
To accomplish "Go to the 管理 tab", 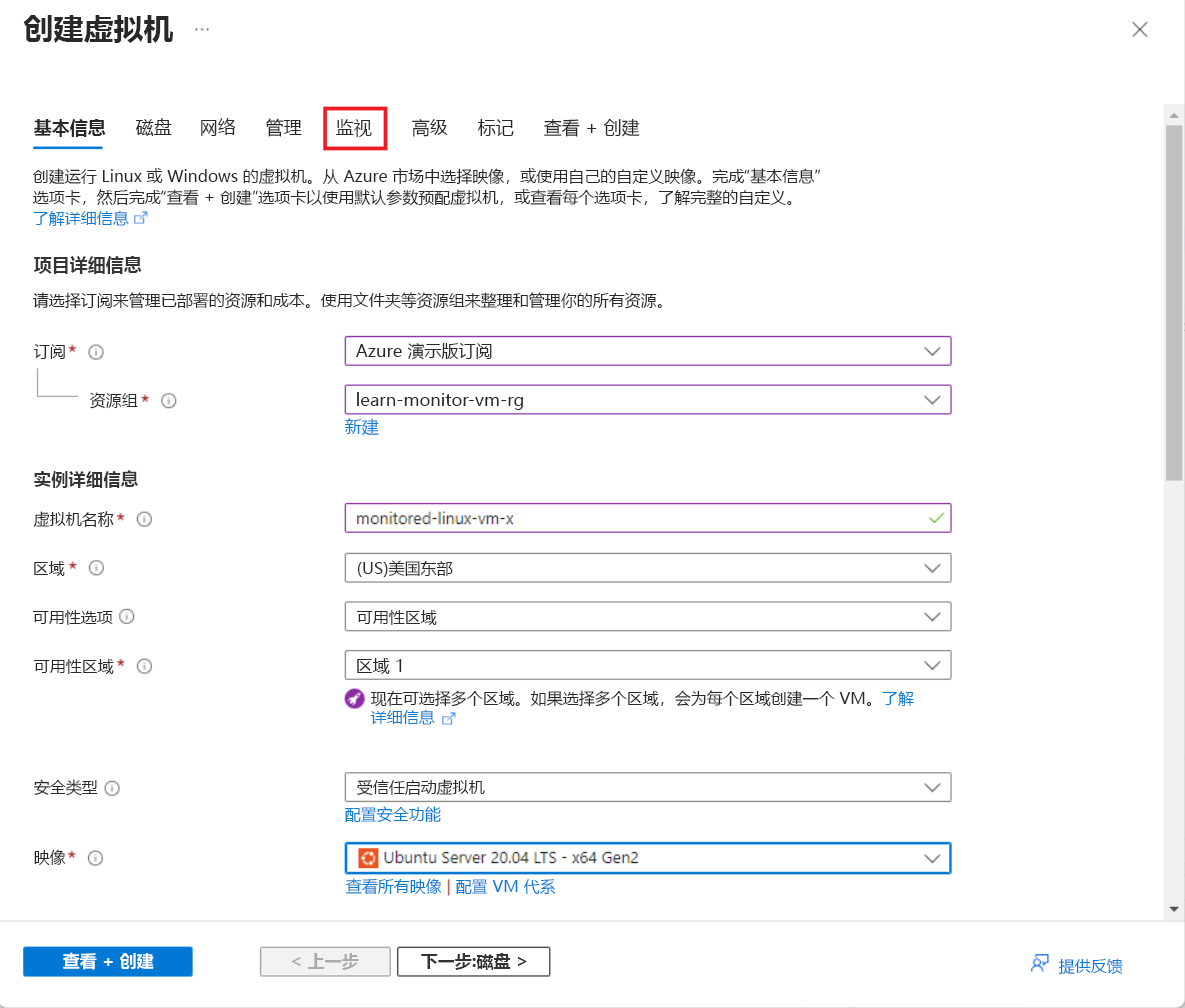I will pyautogui.click(x=283, y=128).
